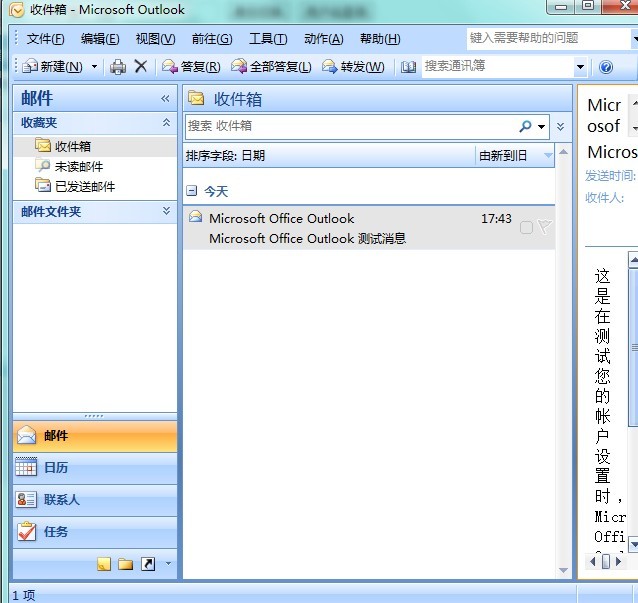Click the print icon in the toolbar
The image size is (638, 603).
point(118,67)
